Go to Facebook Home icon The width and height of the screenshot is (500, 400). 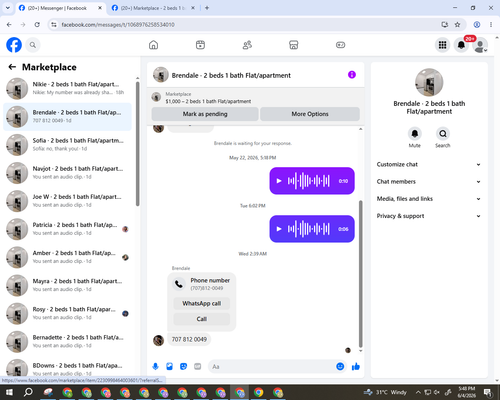tap(153, 45)
